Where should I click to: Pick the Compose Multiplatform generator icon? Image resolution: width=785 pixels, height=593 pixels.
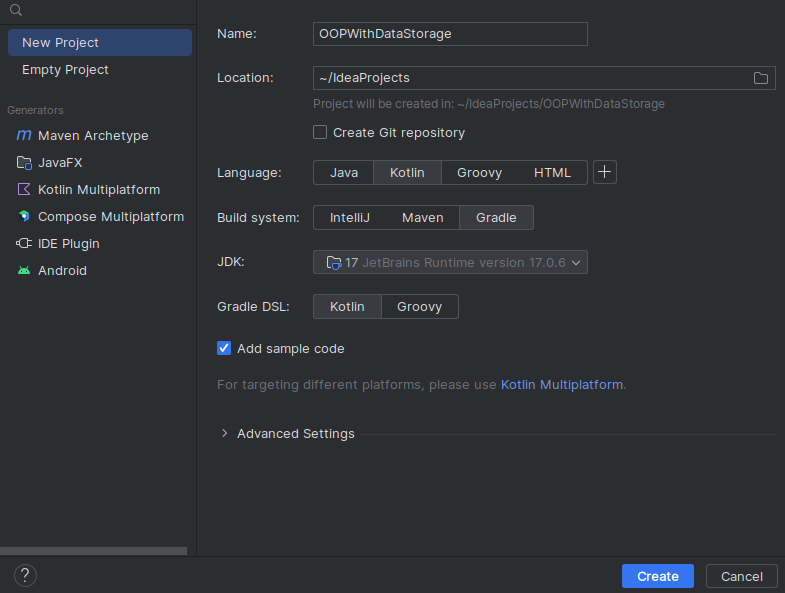coord(24,216)
